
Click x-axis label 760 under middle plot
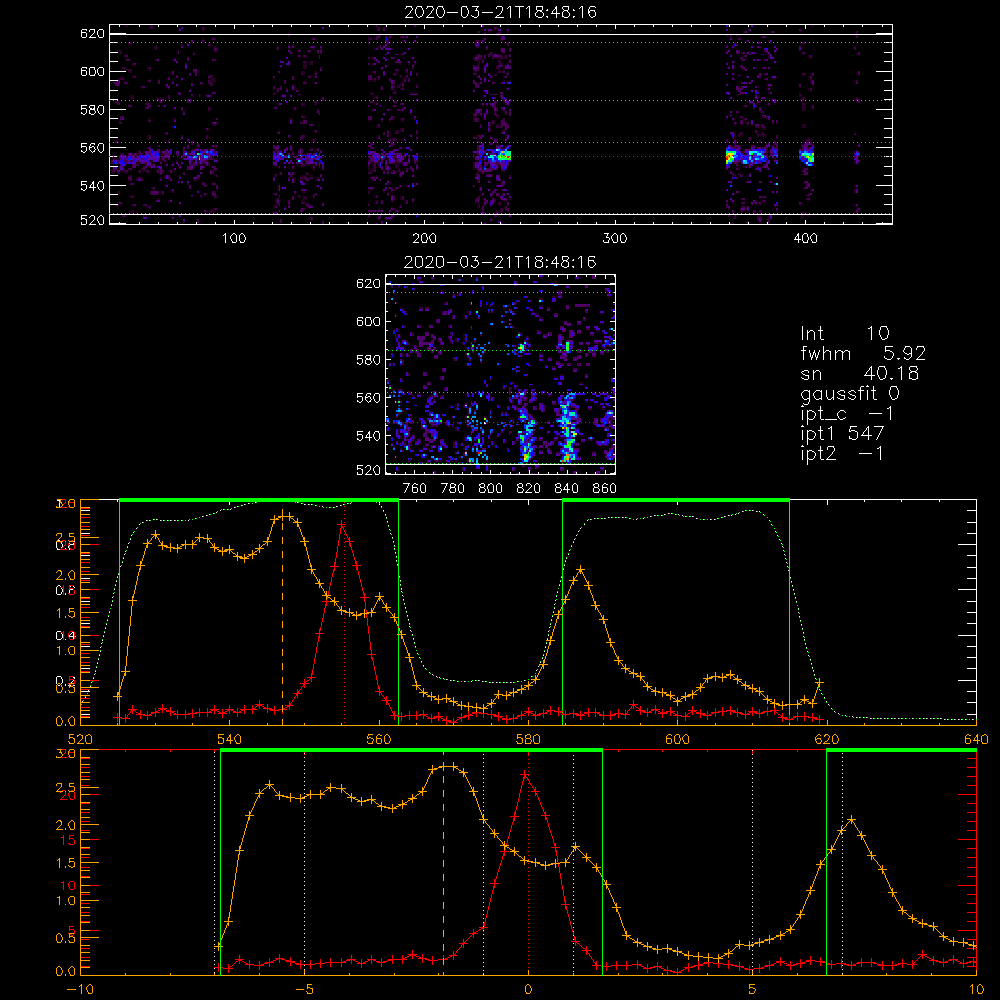[415, 489]
